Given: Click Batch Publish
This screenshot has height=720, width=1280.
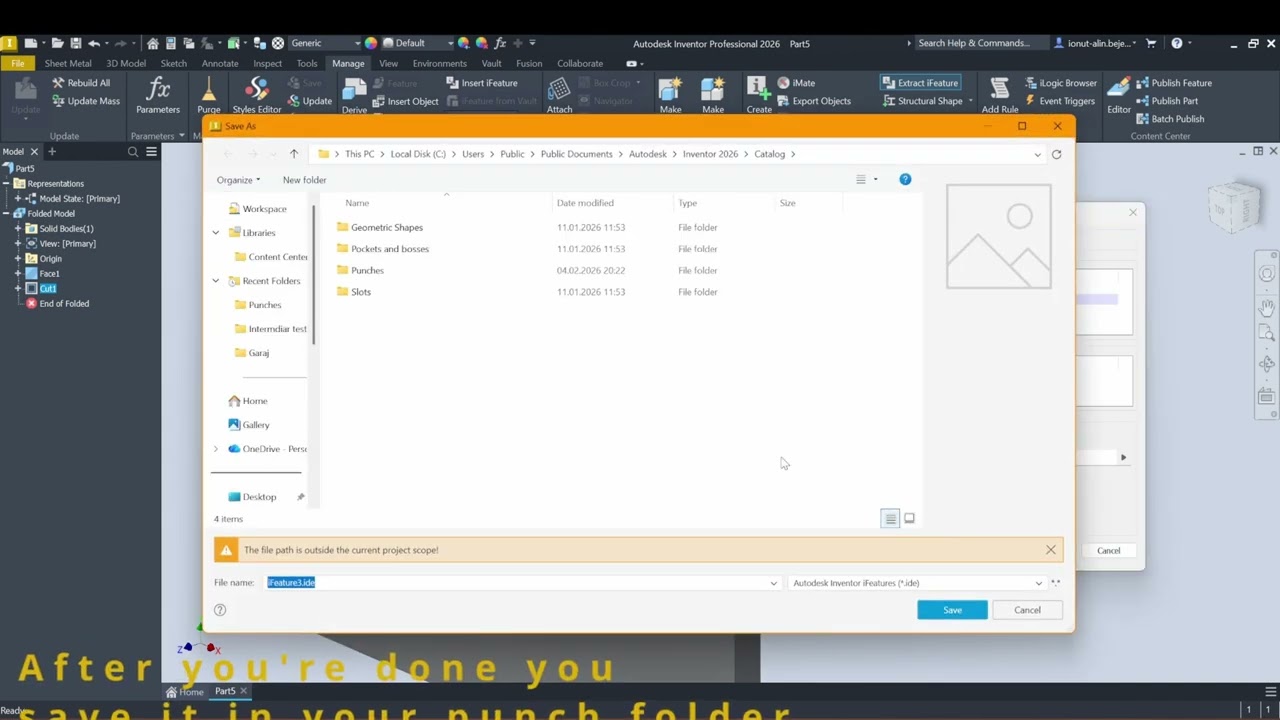Looking at the screenshot, I should tap(1169, 119).
